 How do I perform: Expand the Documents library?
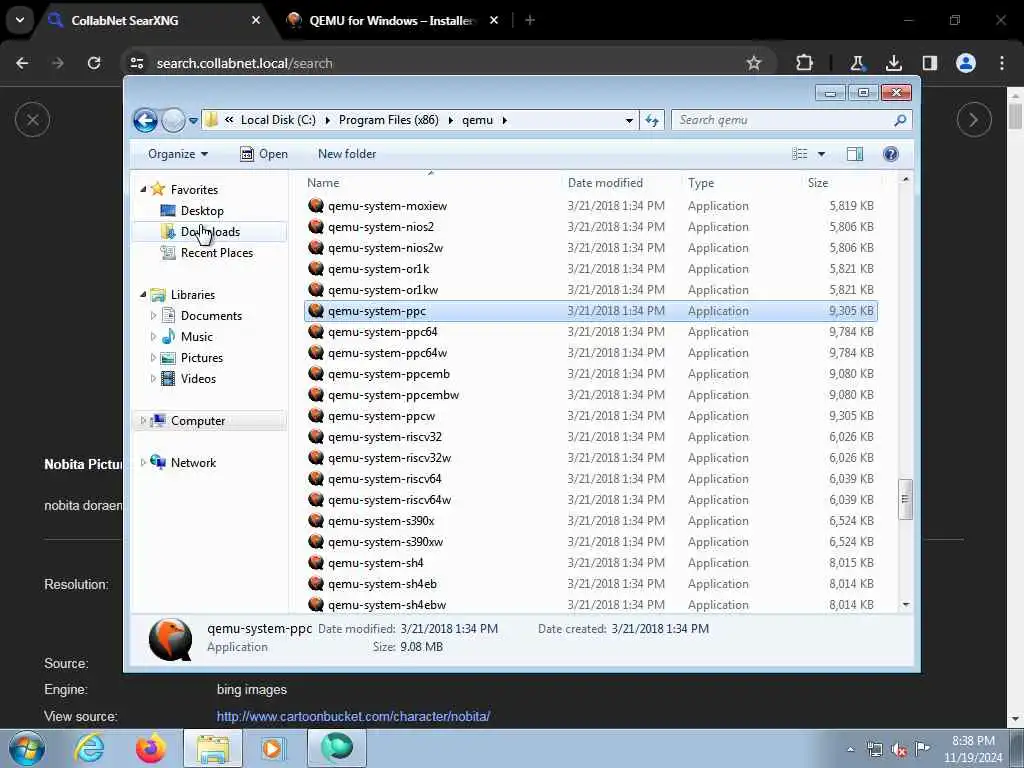tap(153, 316)
